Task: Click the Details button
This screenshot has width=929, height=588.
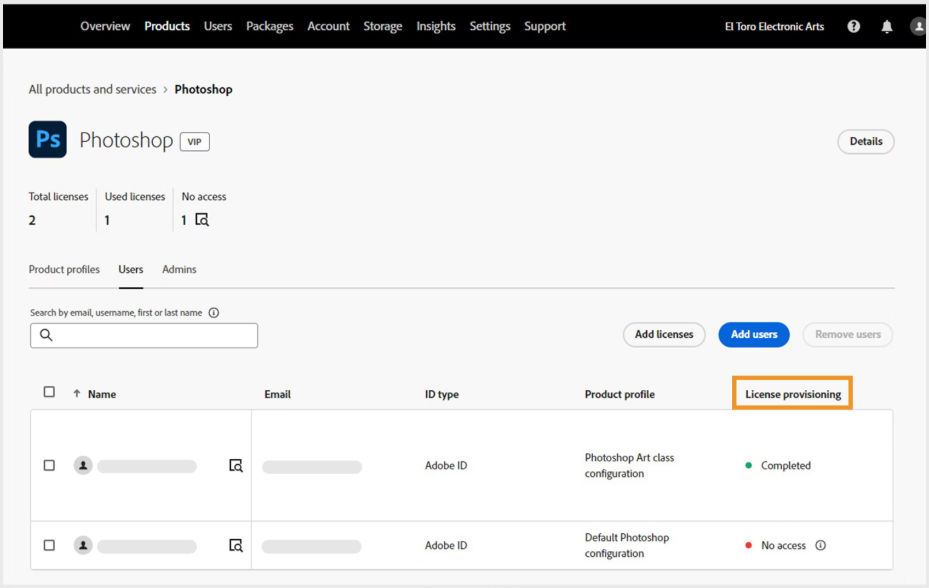Action: click(866, 142)
